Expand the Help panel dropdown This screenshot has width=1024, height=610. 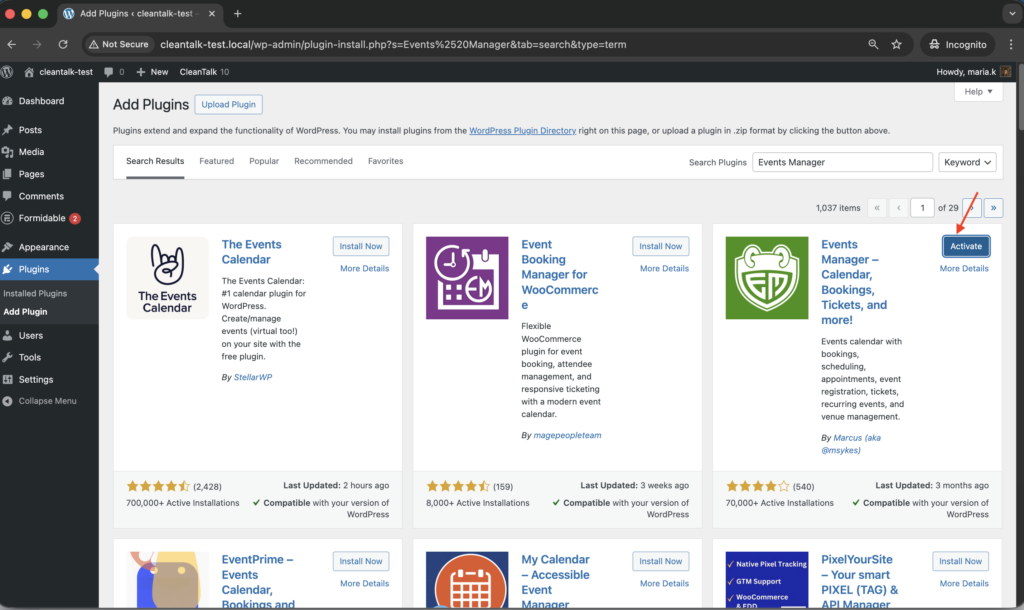click(978, 92)
